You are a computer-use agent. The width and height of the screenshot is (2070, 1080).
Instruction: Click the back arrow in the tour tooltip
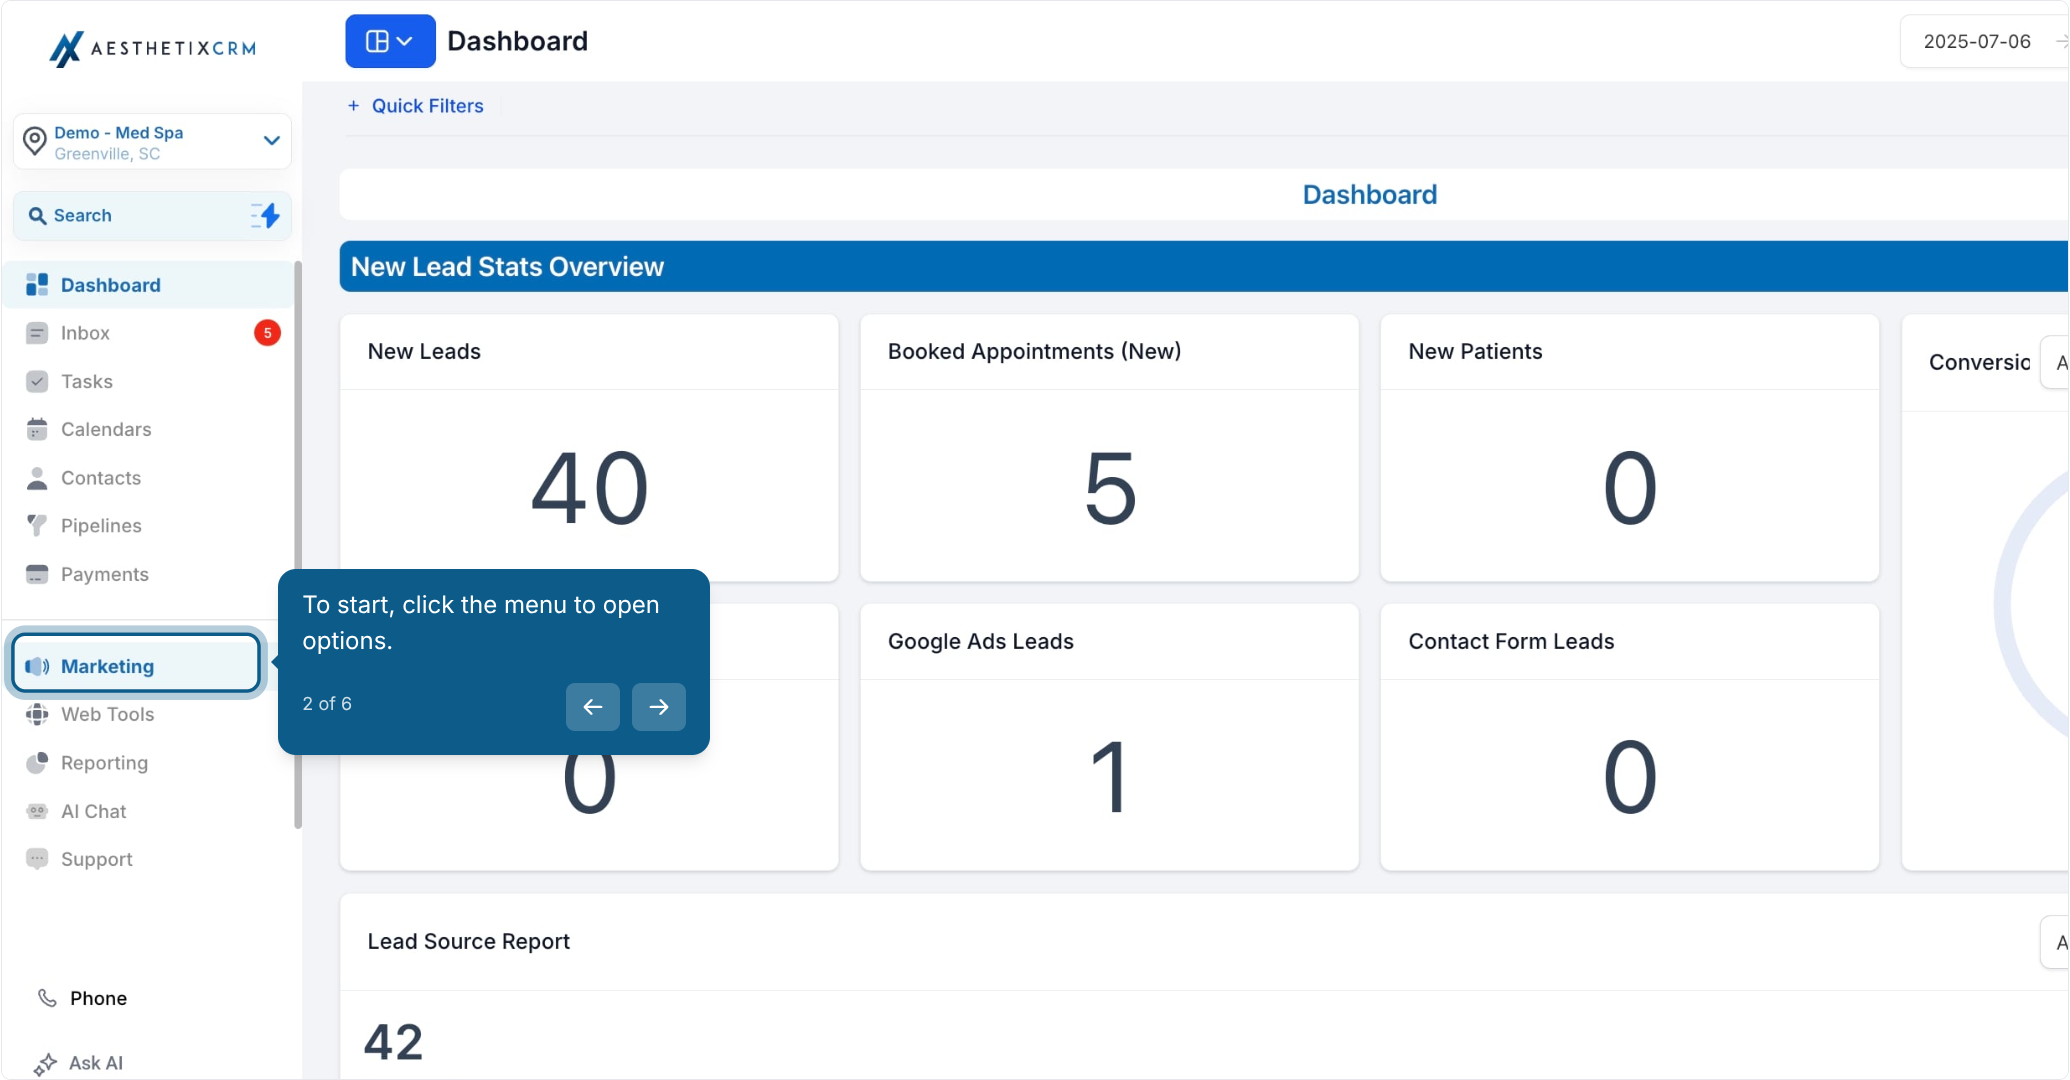pos(593,707)
